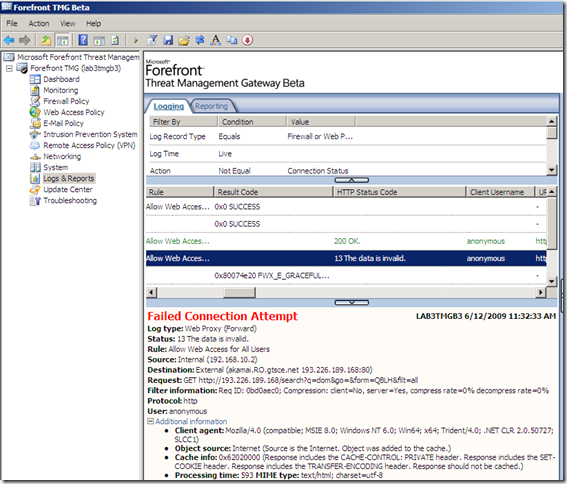Click the HTTP Status Code column header
The width and height of the screenshot is (567, 484).
tap(399, 192)
